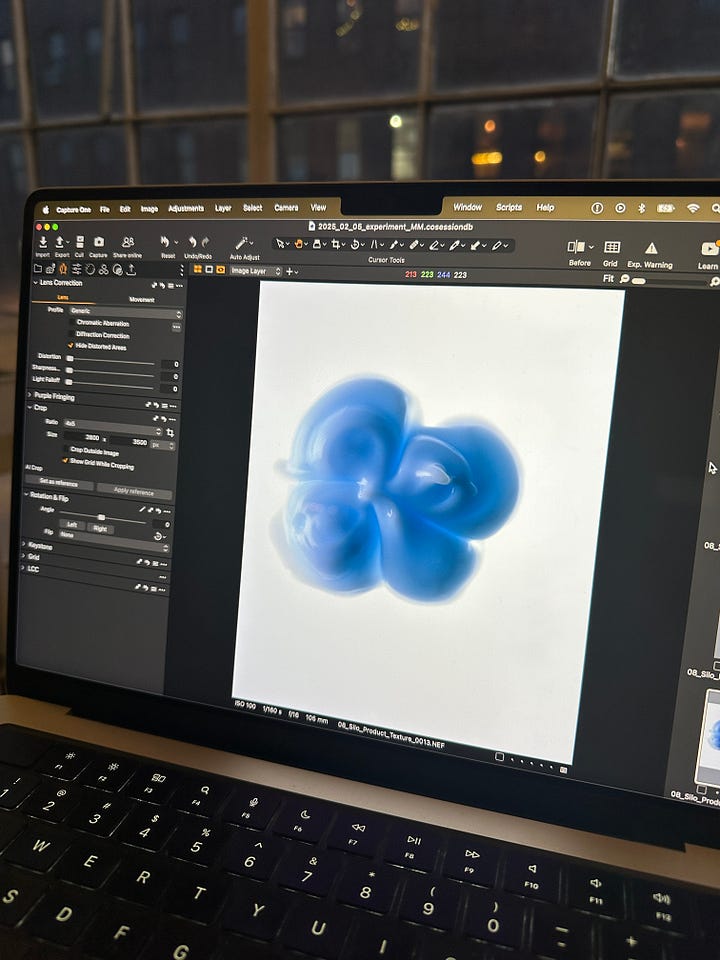
Task: Click the Apply reference button
Action: point(133,491)
